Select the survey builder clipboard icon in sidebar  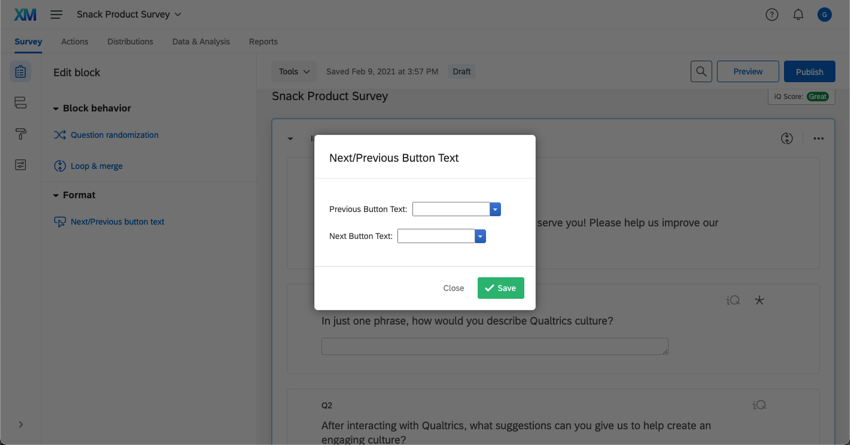tap(21, 72)
